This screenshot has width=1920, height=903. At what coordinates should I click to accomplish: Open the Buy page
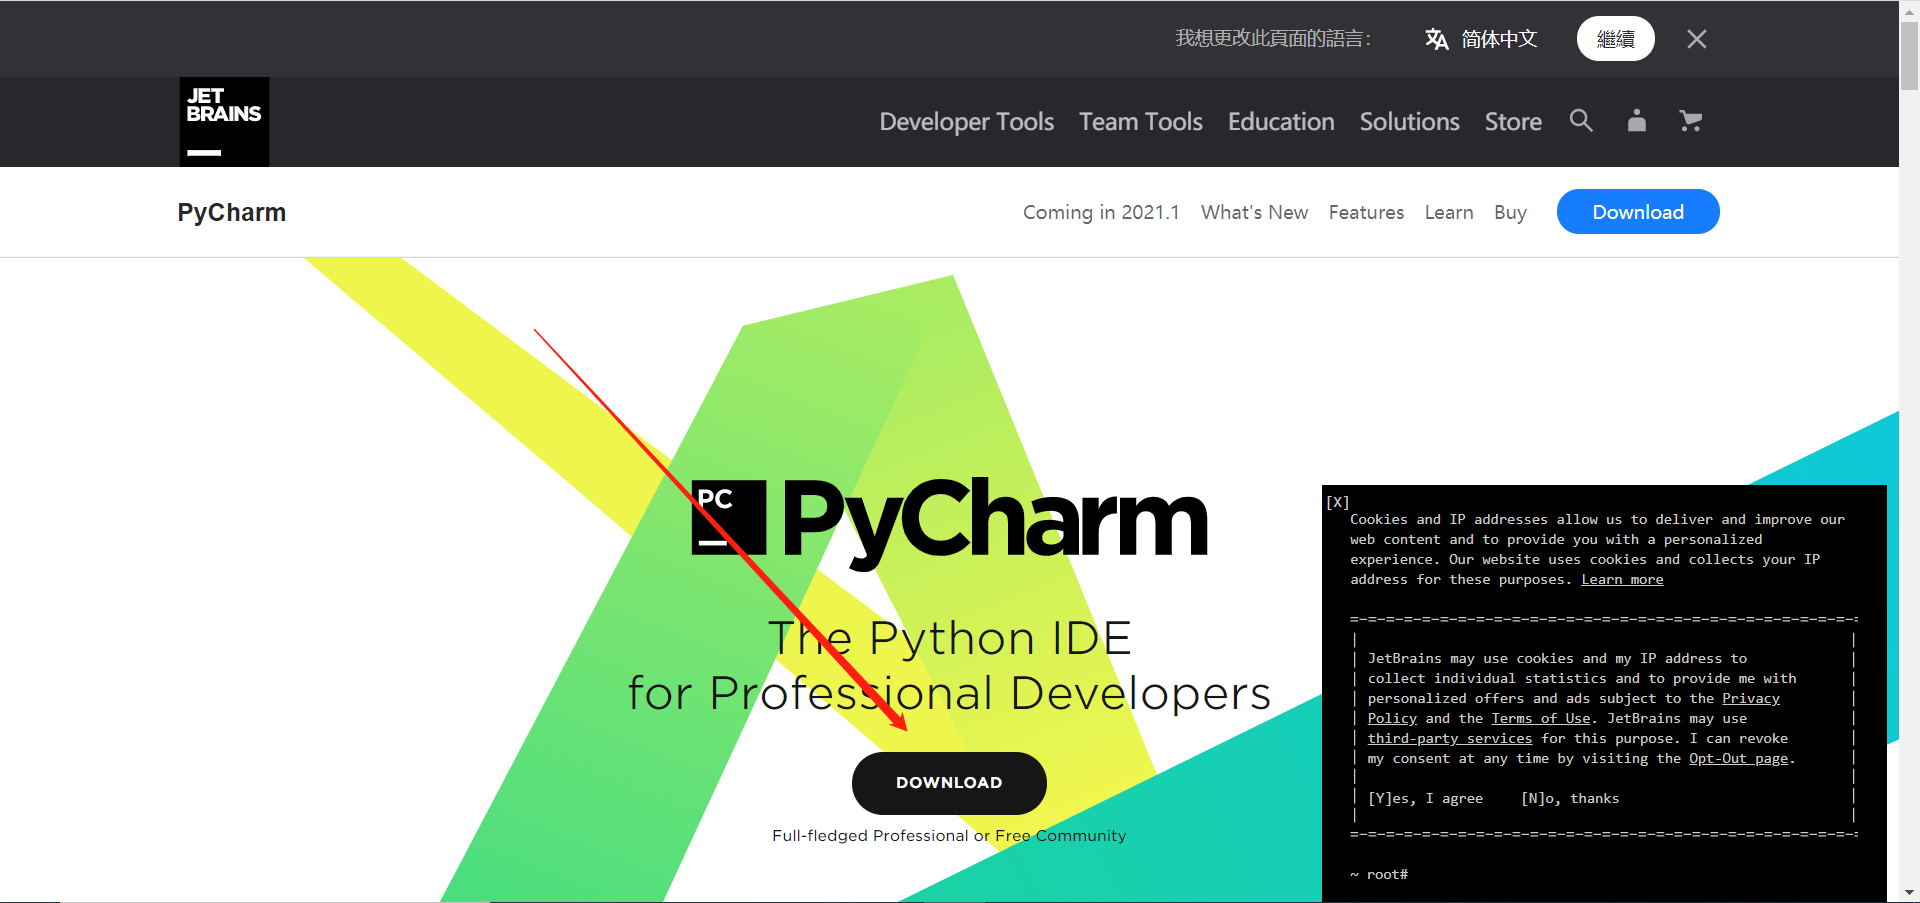(x=1510, y=212)
